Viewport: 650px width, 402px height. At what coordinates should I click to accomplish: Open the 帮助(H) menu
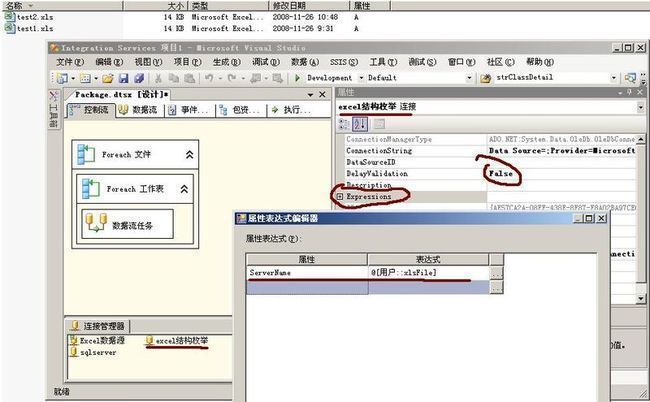540,62
